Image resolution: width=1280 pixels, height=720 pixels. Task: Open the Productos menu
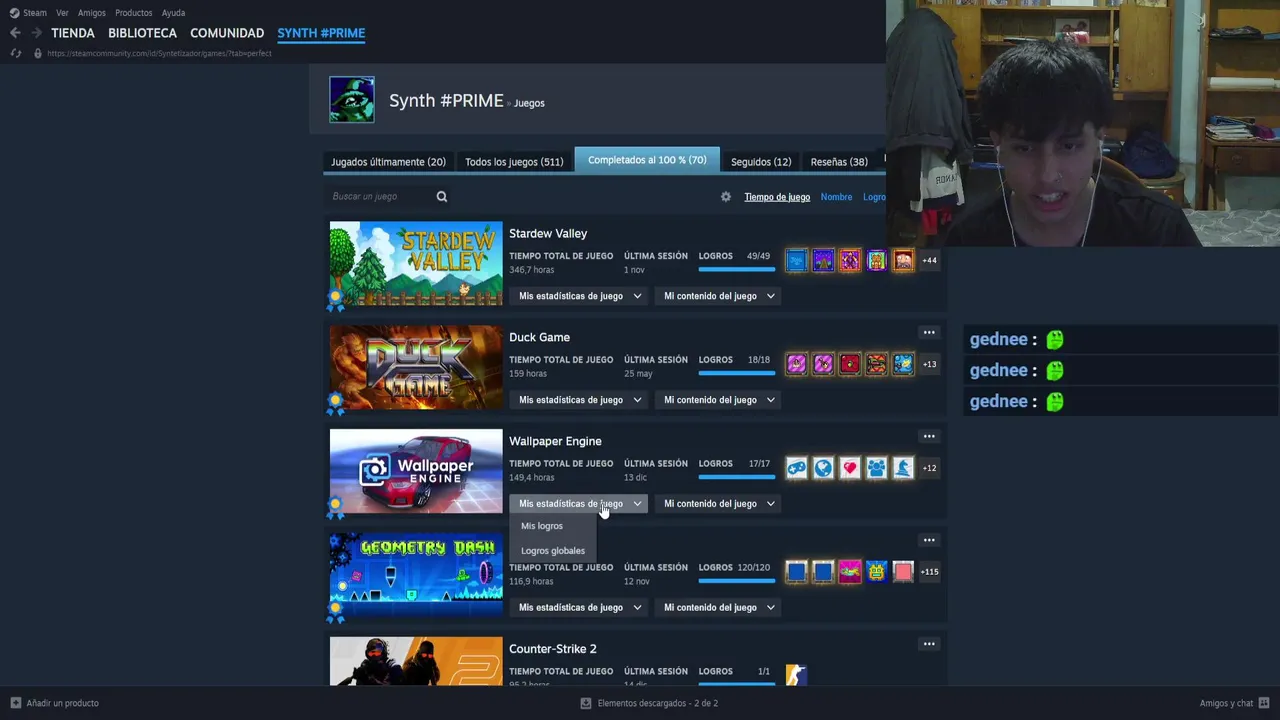[134, 13]
